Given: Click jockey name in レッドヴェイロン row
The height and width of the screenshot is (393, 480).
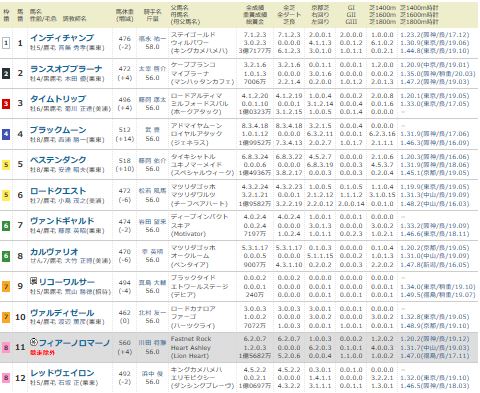Looking at the screenshot, I should click(x=152, y=374).
